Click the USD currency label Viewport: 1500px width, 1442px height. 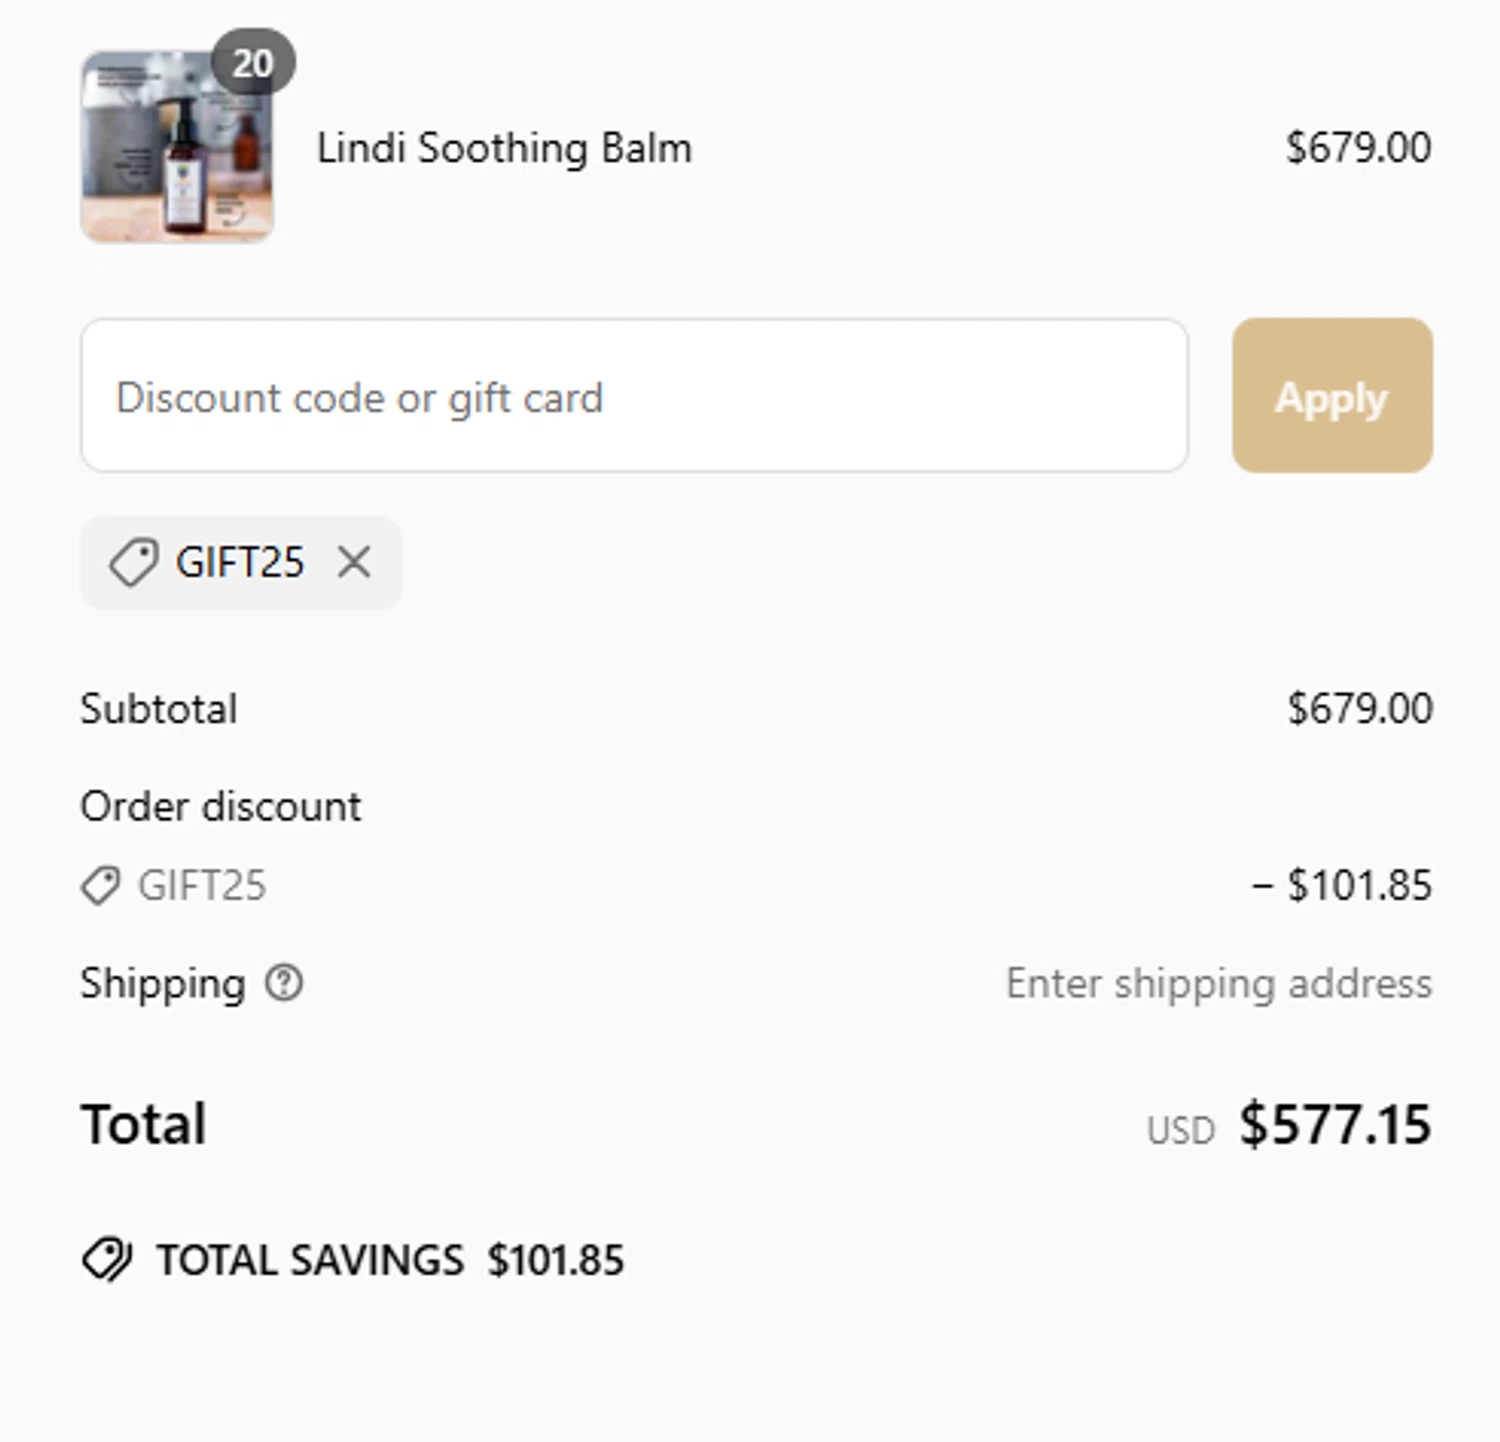click(x=1180, y=1131)
